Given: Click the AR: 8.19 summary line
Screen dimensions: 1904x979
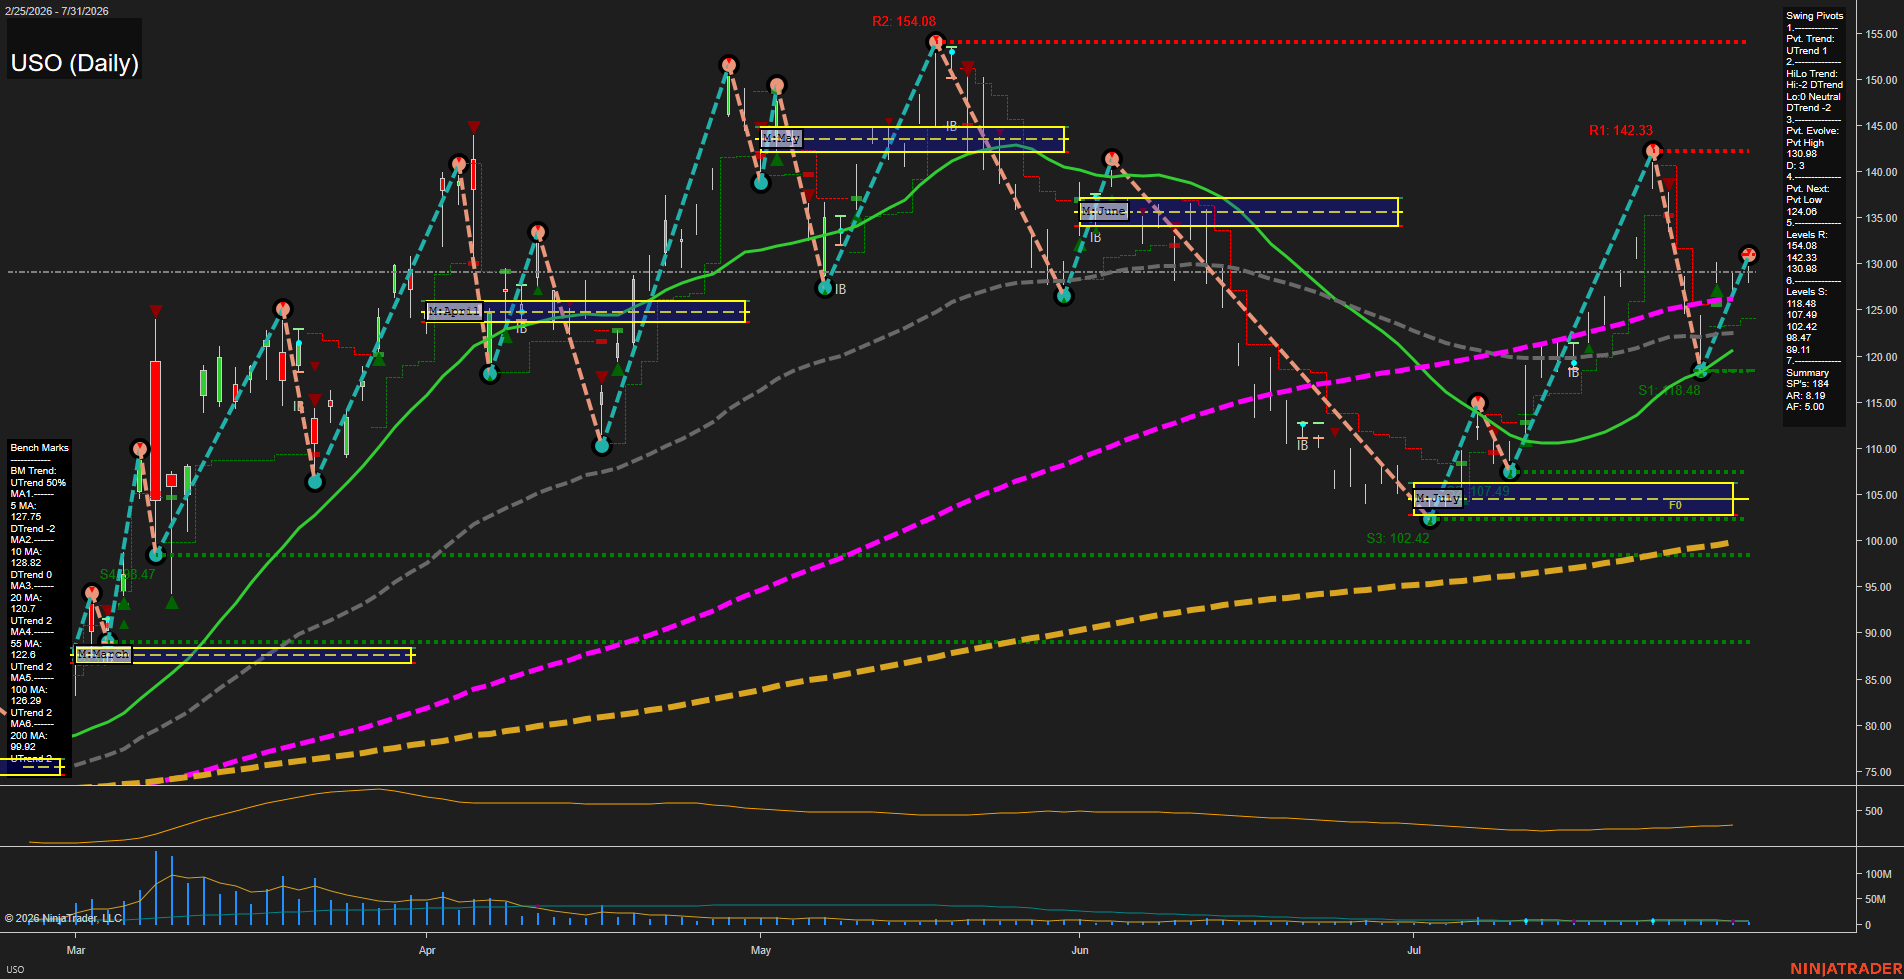Looking at the screenshot, I should pyautogui.click(x=1805, y=396).
